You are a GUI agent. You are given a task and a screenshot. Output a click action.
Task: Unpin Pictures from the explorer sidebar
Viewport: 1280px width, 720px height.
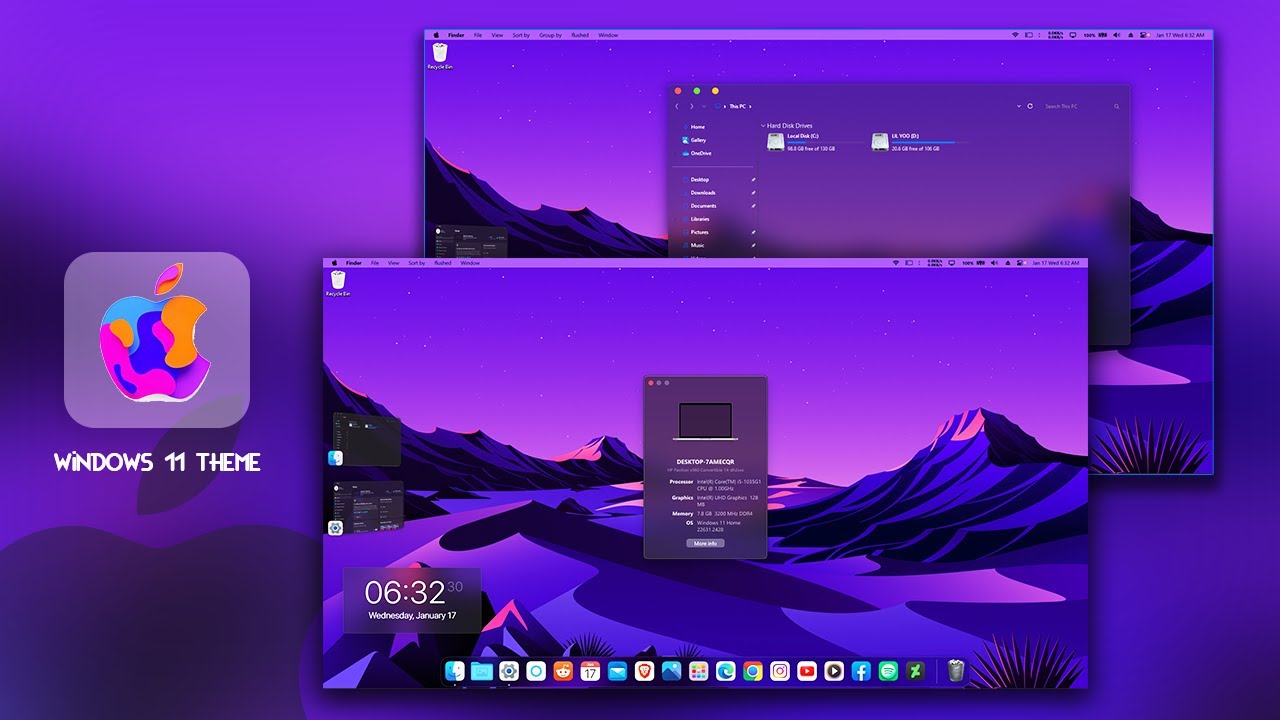[753, 232]
